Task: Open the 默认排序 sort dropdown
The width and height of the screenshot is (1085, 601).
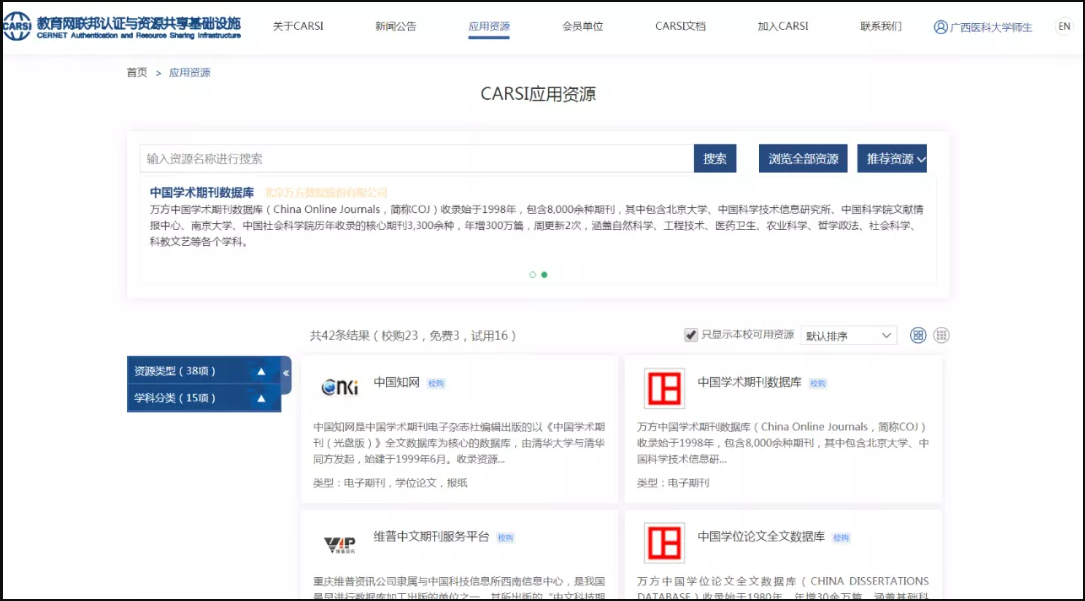Action: [848, 335]
